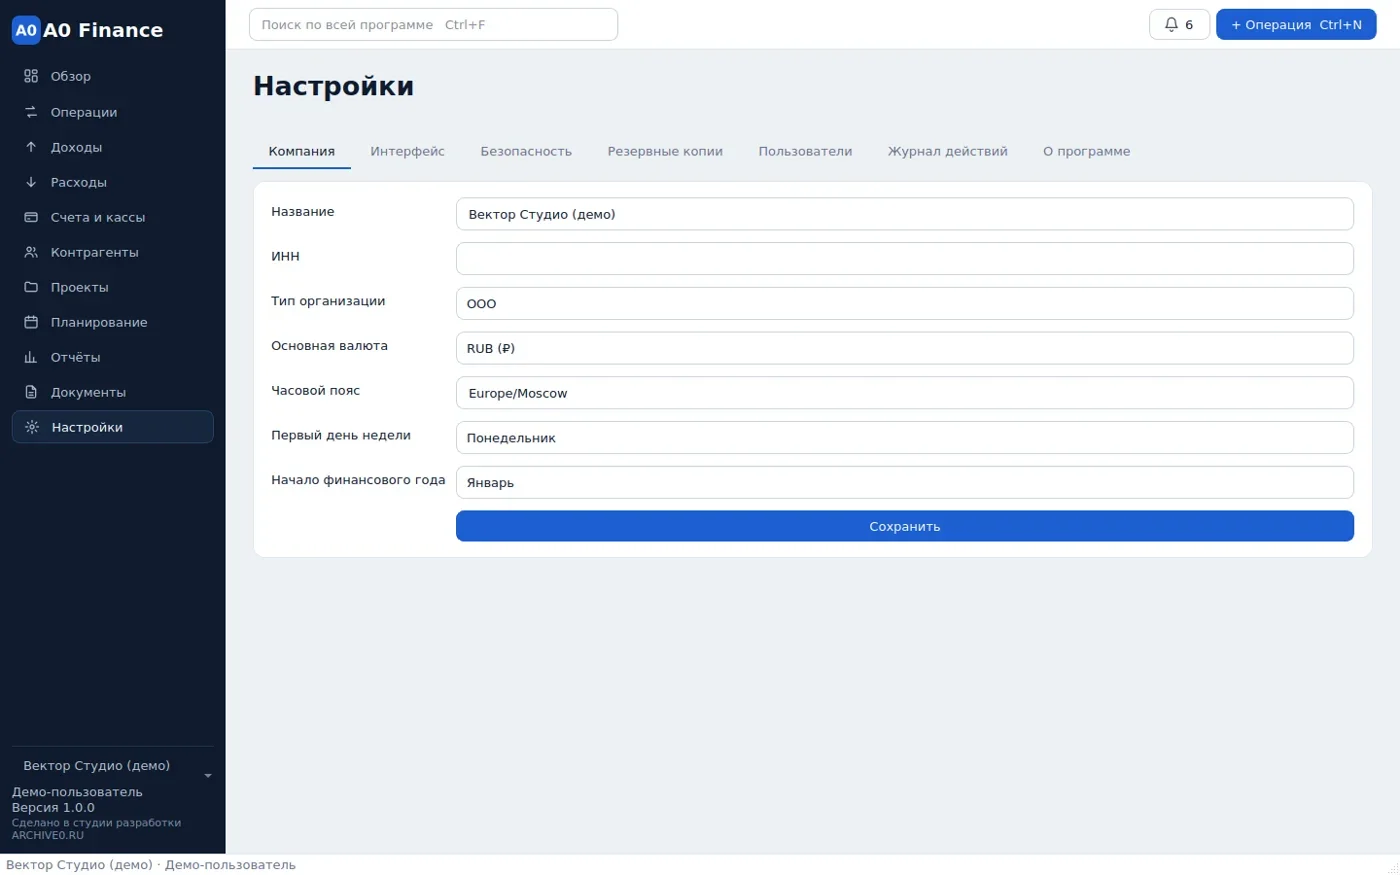Click the Операции swap arrows icon

(x=31, y=112)
